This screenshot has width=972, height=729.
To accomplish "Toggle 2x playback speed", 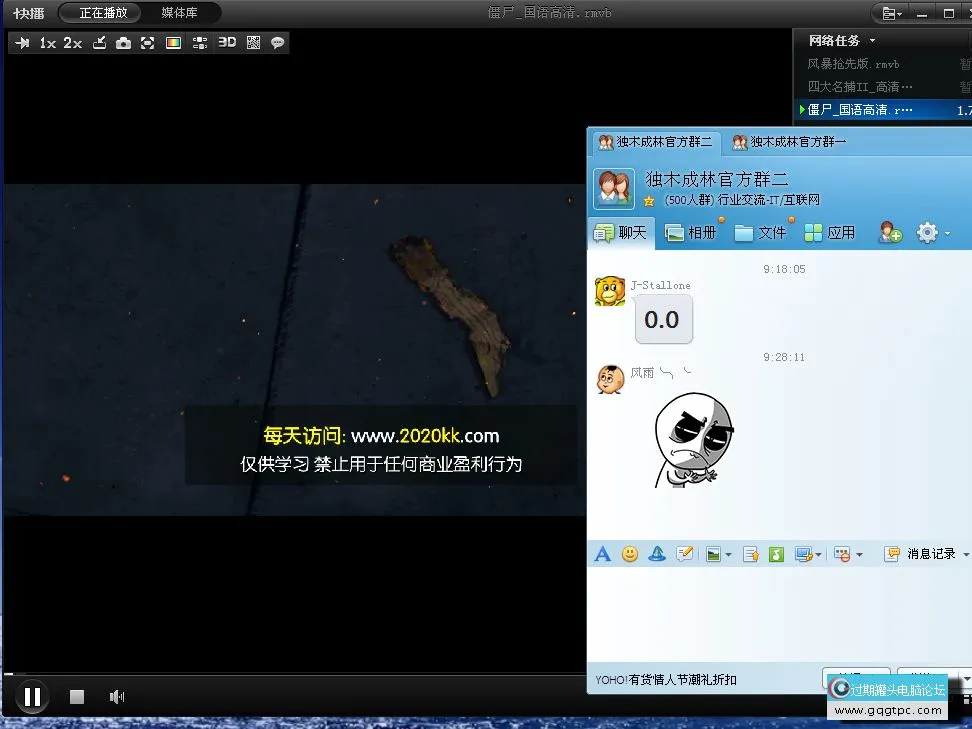I will click(x=73, y=42).
